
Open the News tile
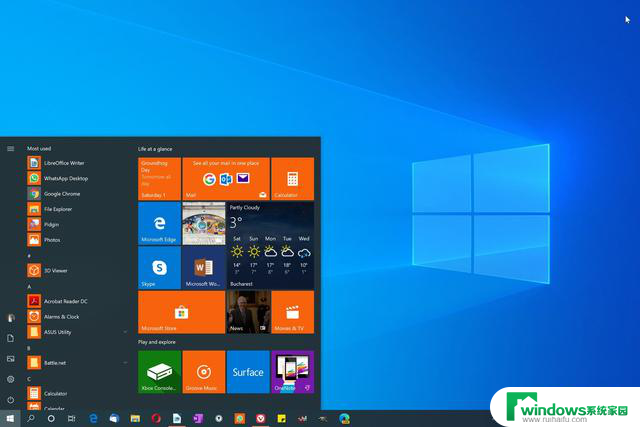[248, 312]
